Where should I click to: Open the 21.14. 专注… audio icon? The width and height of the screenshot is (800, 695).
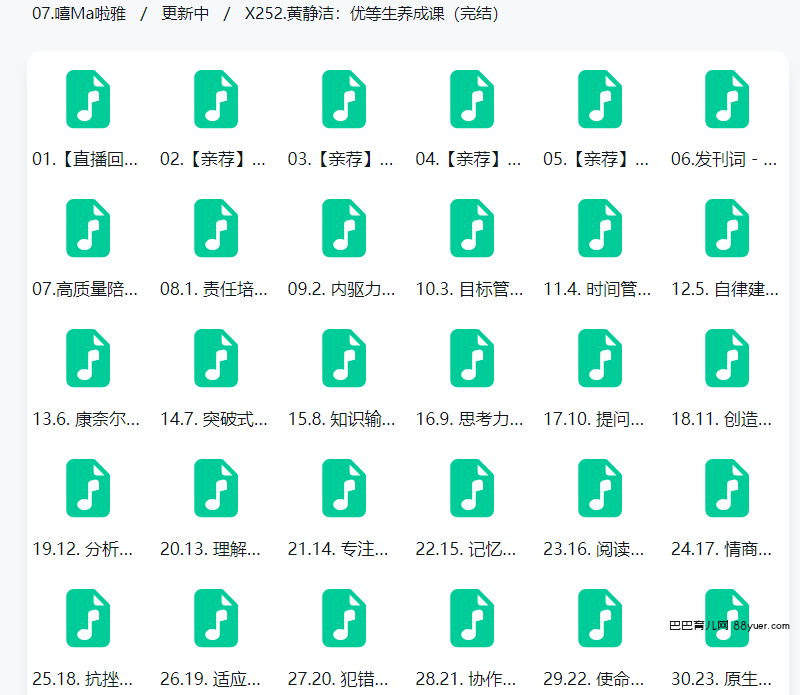[344, 488]
